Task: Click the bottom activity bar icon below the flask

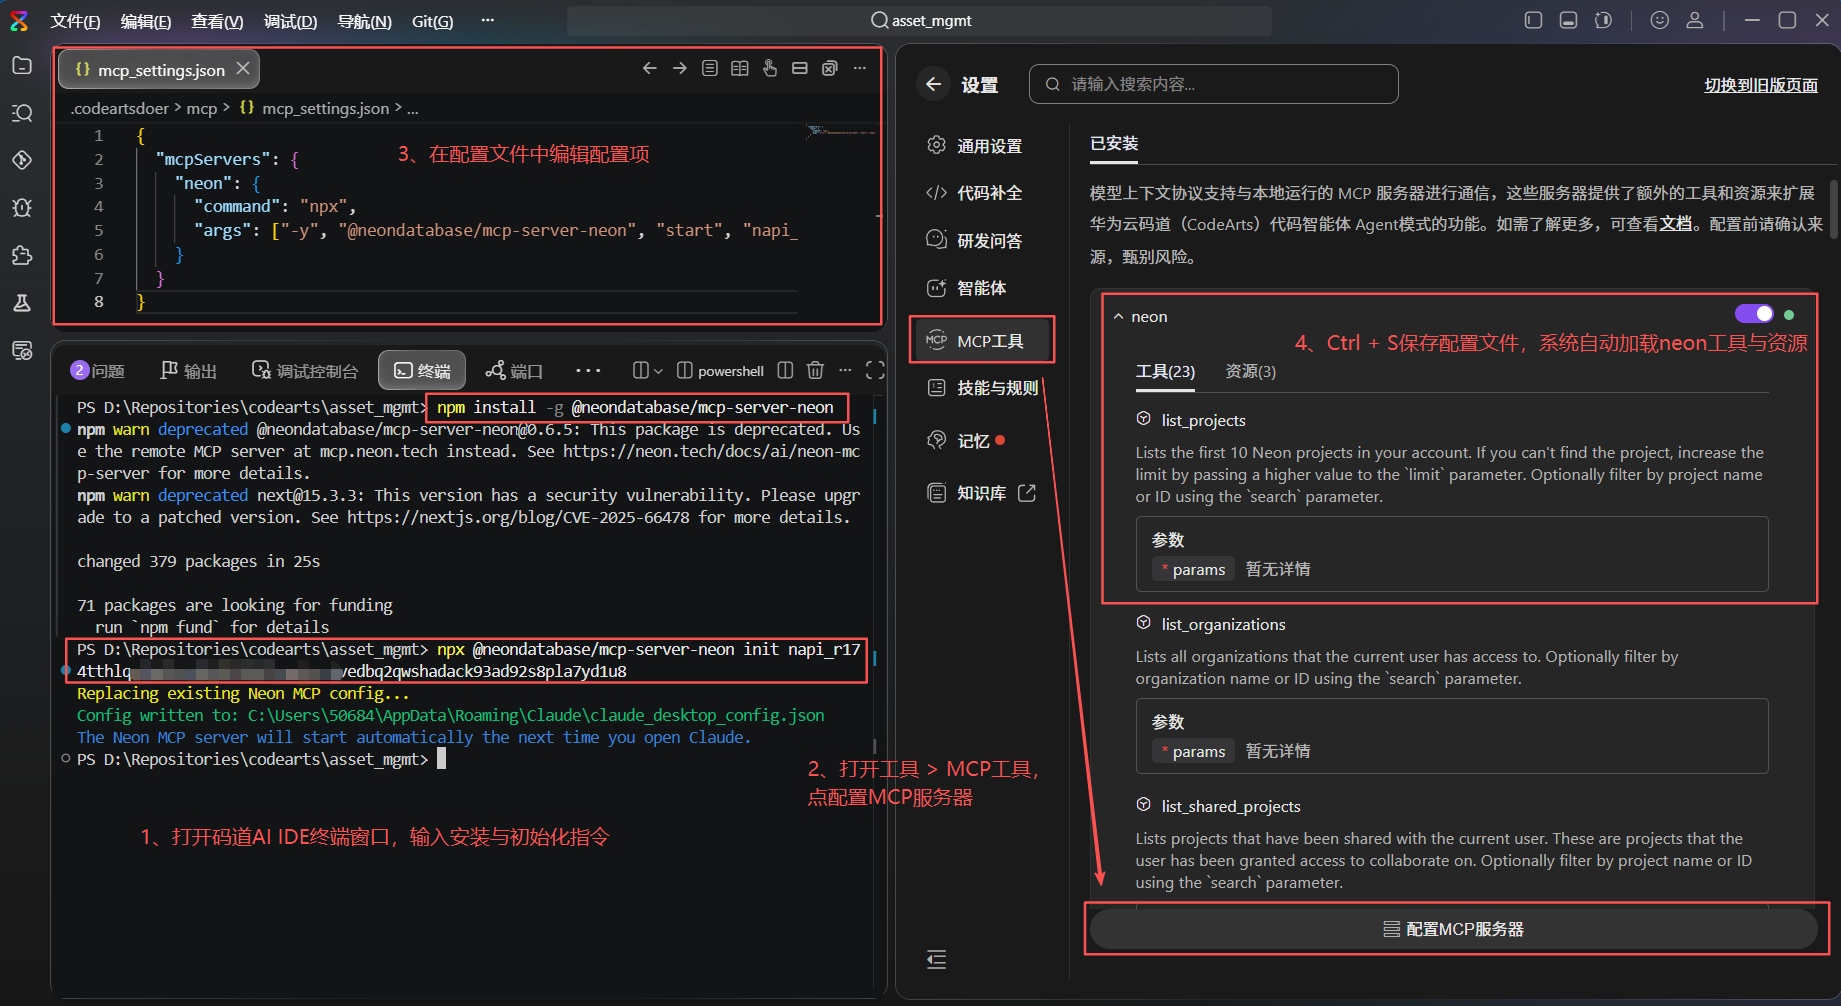Action: 22,350
